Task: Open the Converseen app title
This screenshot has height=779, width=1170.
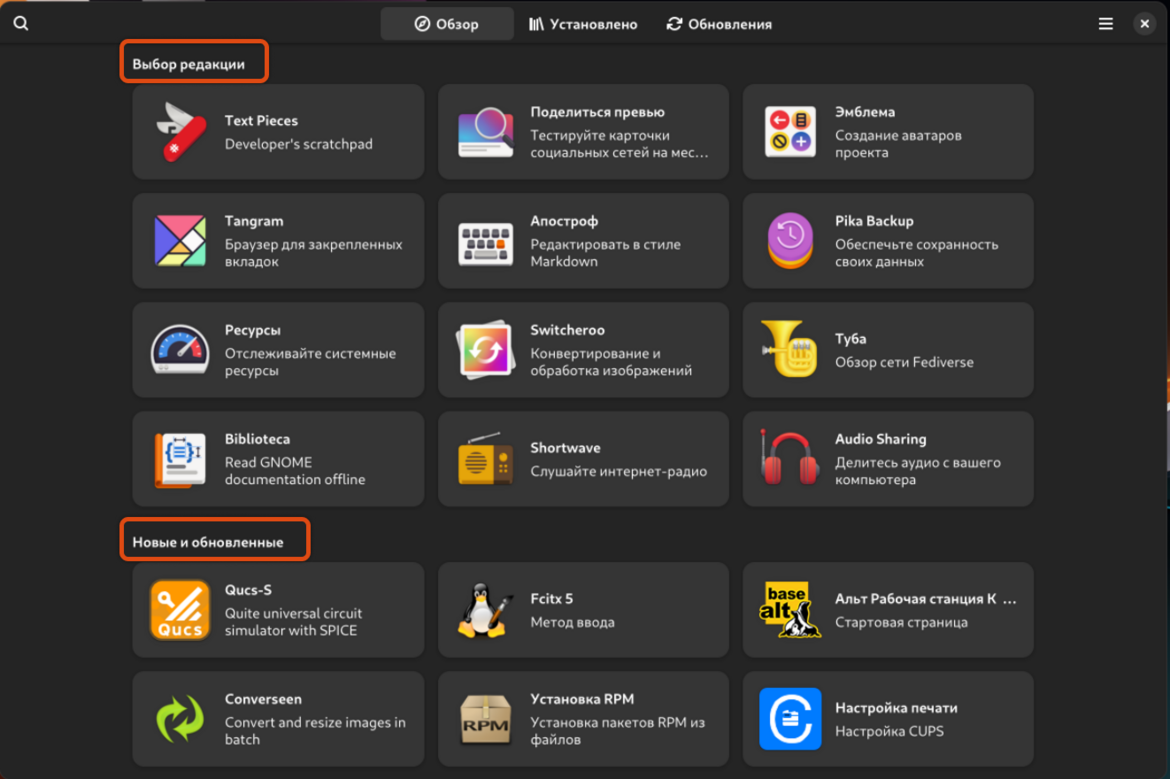Action: (263, 699)
